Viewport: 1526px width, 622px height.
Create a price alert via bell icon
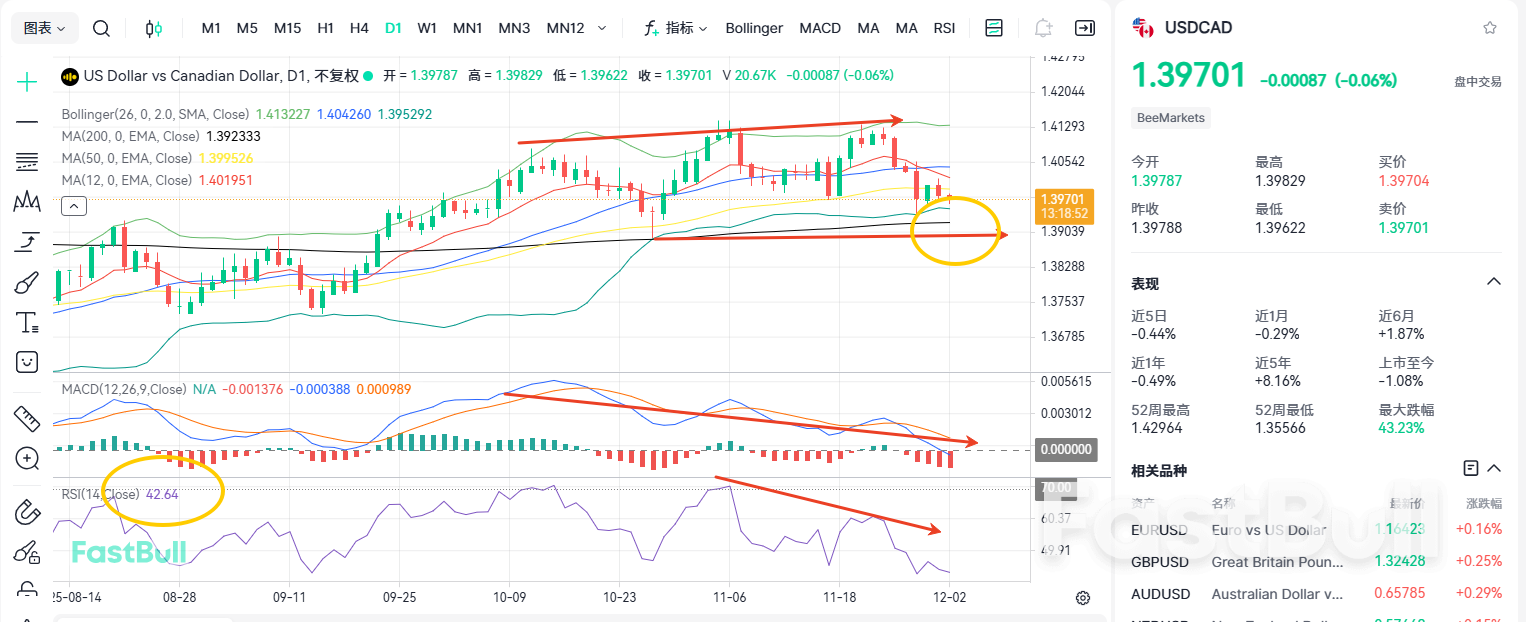click(1042, 28)
